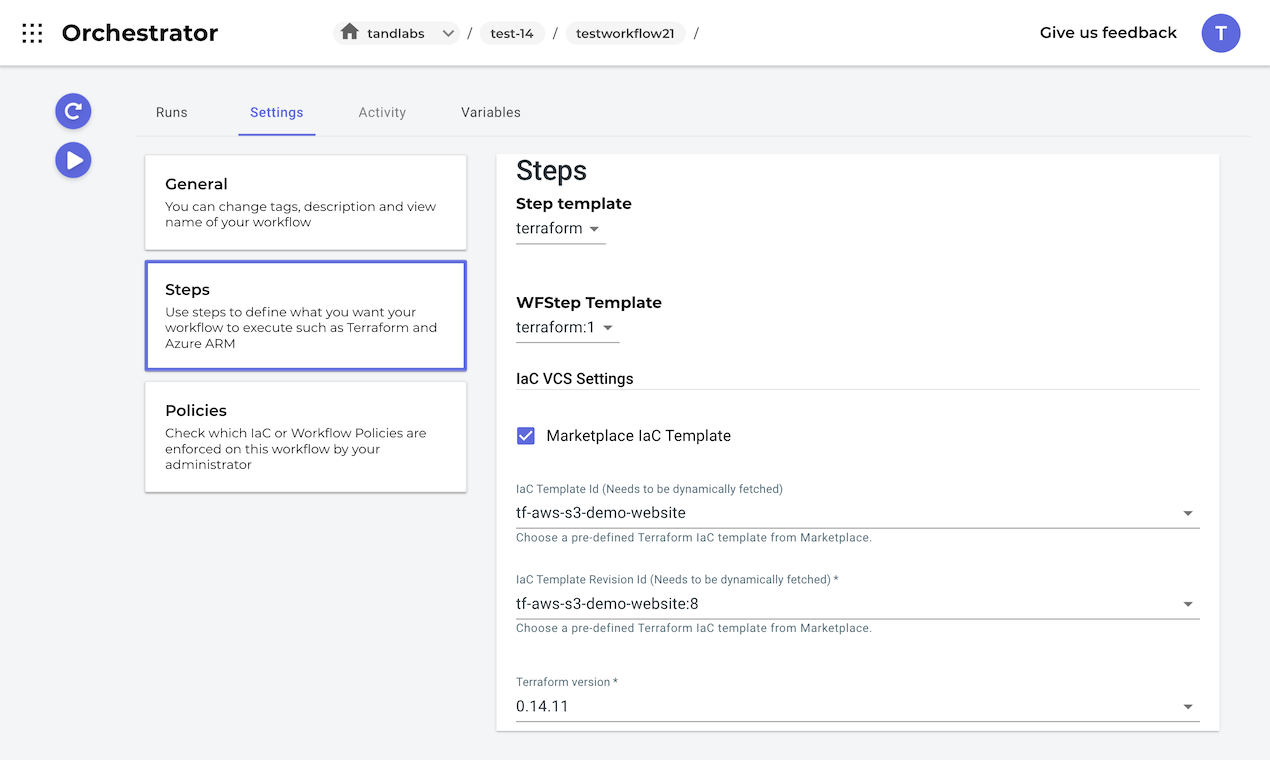
Task: Switch to the Runs tab
Action: [x=172, y=112]
